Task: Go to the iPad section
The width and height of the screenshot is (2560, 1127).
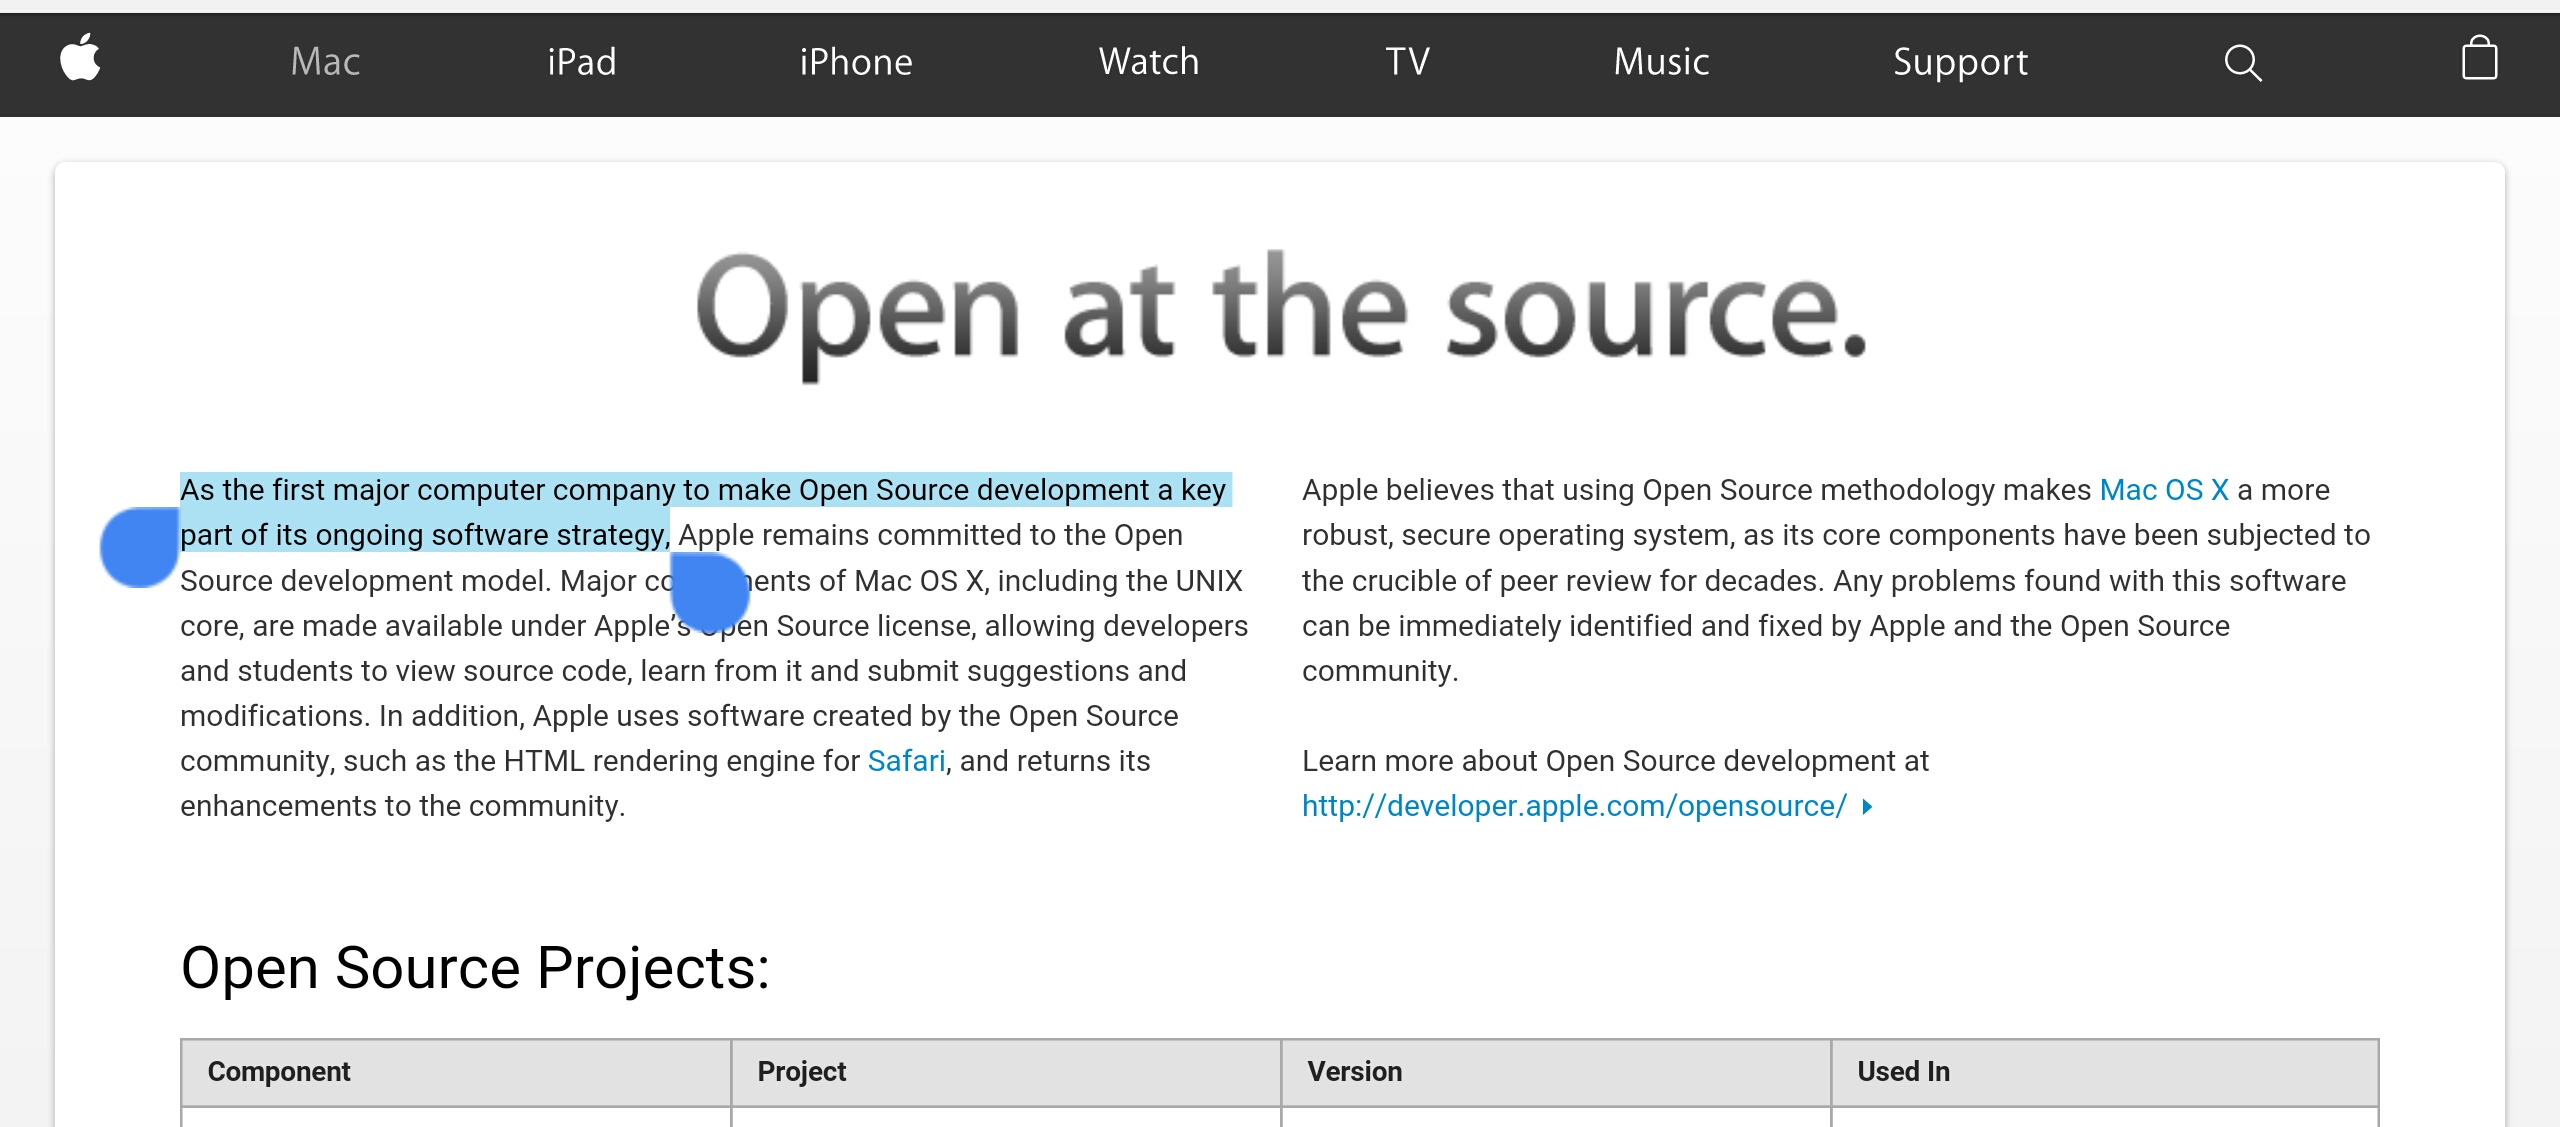Action: (582, 62)
